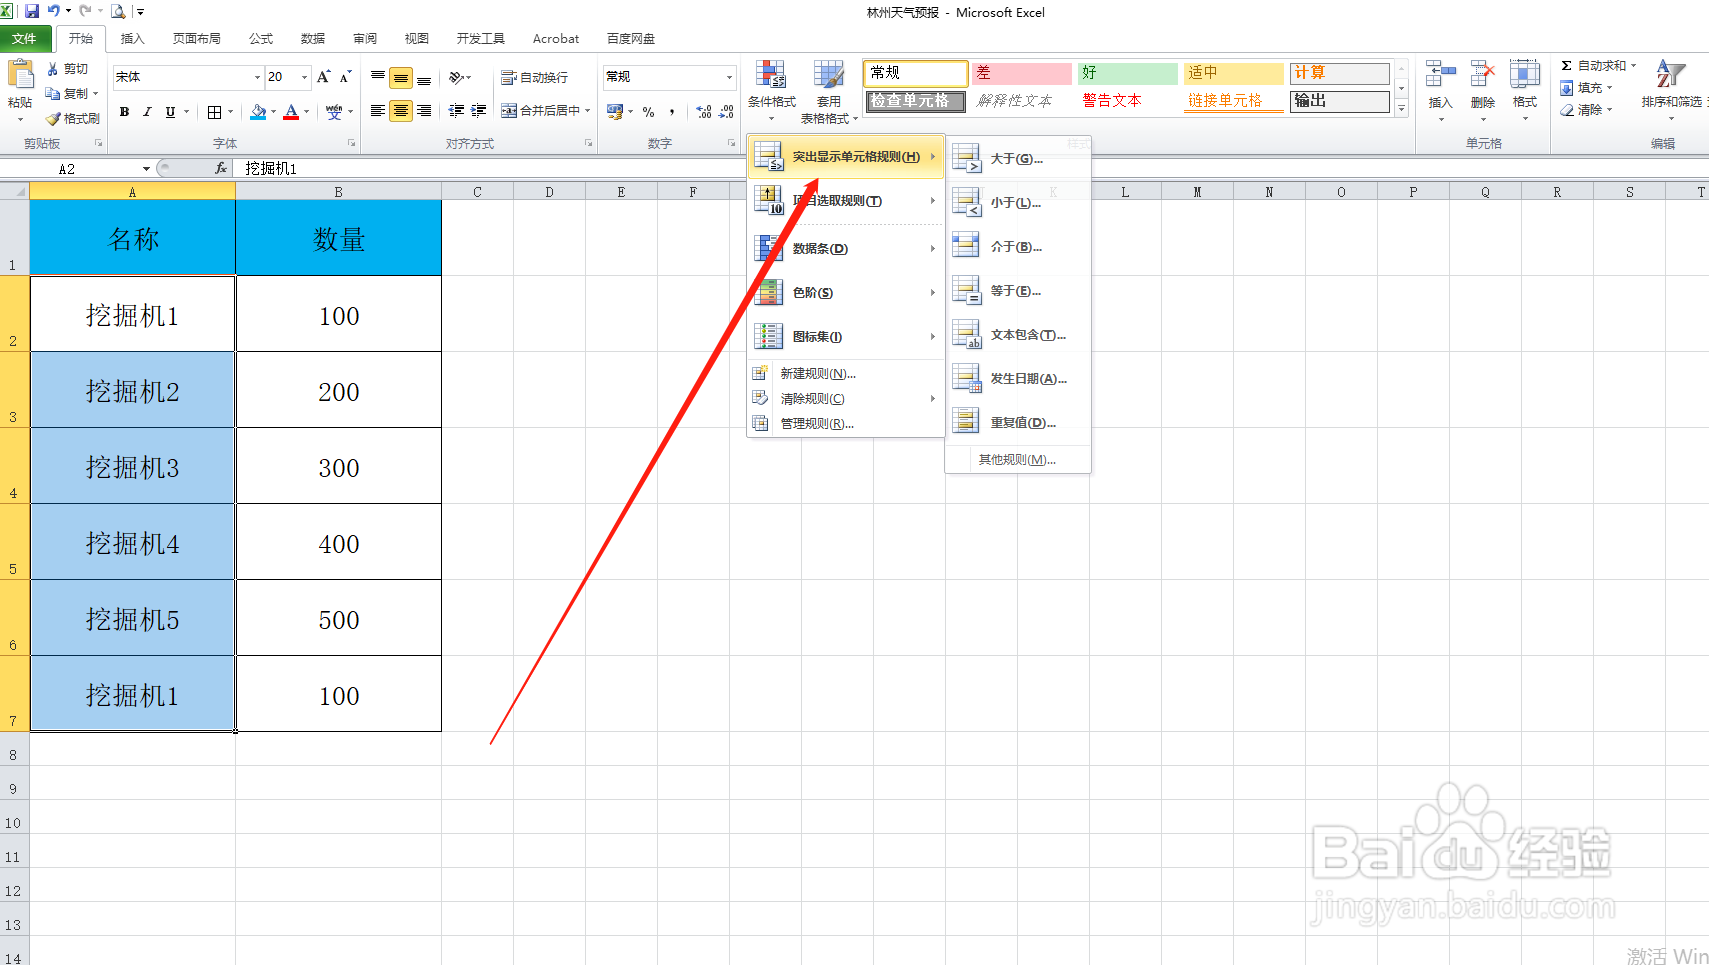Image resolution: width=1709 pixels, height=965 pixels.
Task: Click the align right icon
Action: 424,111
